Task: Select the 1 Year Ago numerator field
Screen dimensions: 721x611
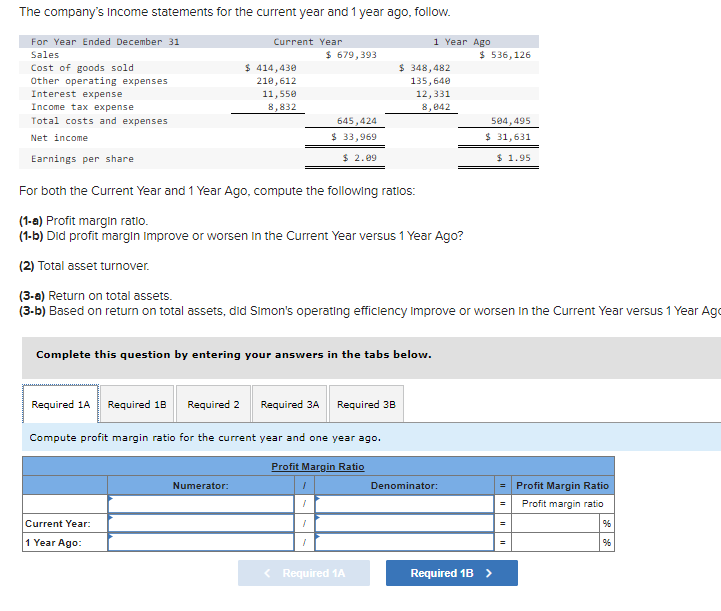Action: point(201,542)
